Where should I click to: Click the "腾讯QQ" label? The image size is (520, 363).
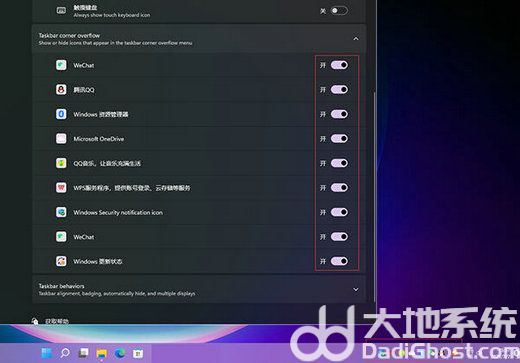click(84, 90)
